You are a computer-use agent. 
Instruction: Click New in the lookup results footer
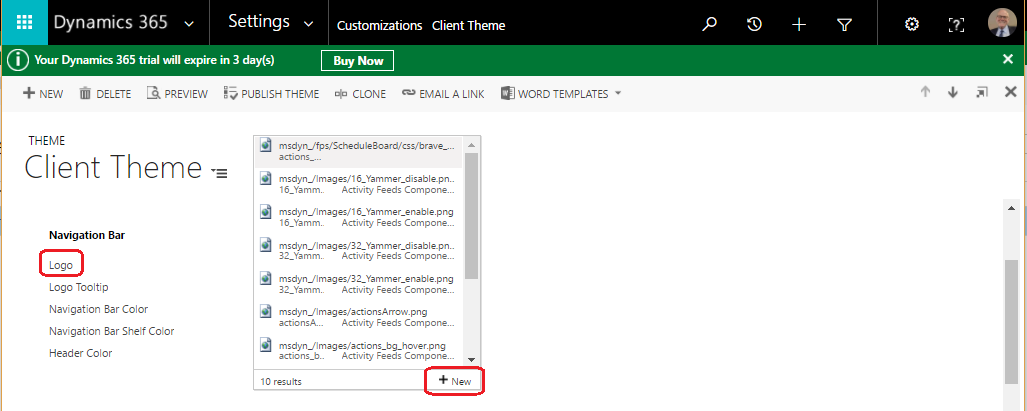(x=455, y=381)
